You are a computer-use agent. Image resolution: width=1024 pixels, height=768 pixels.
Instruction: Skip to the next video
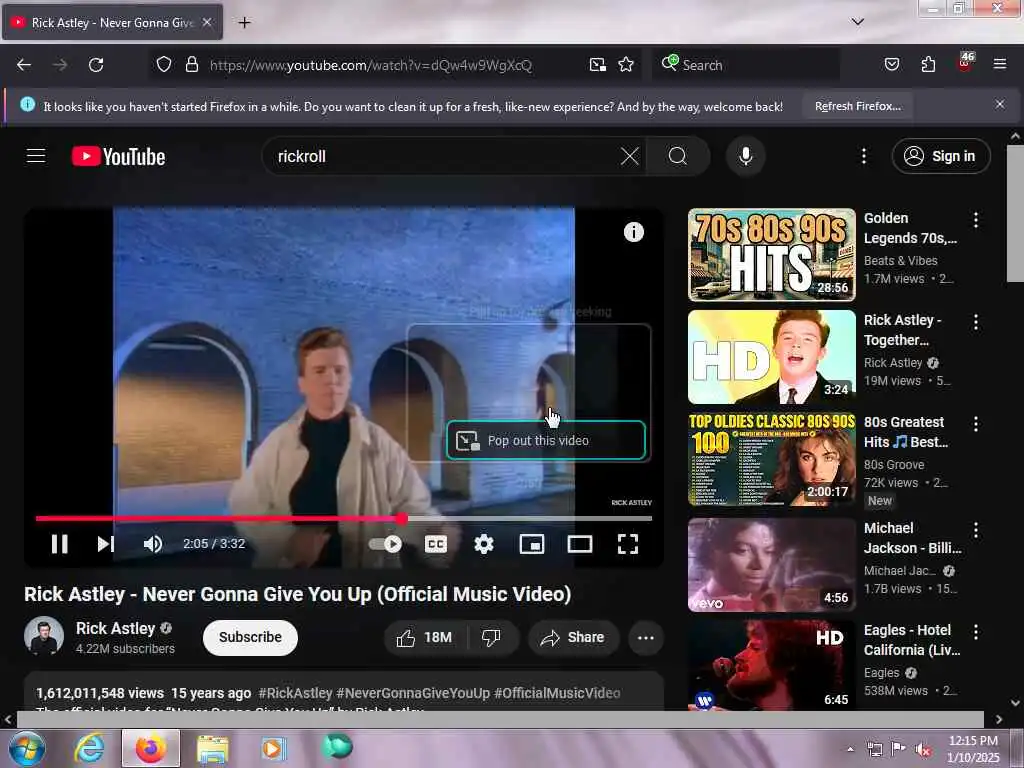pos(106,544)
